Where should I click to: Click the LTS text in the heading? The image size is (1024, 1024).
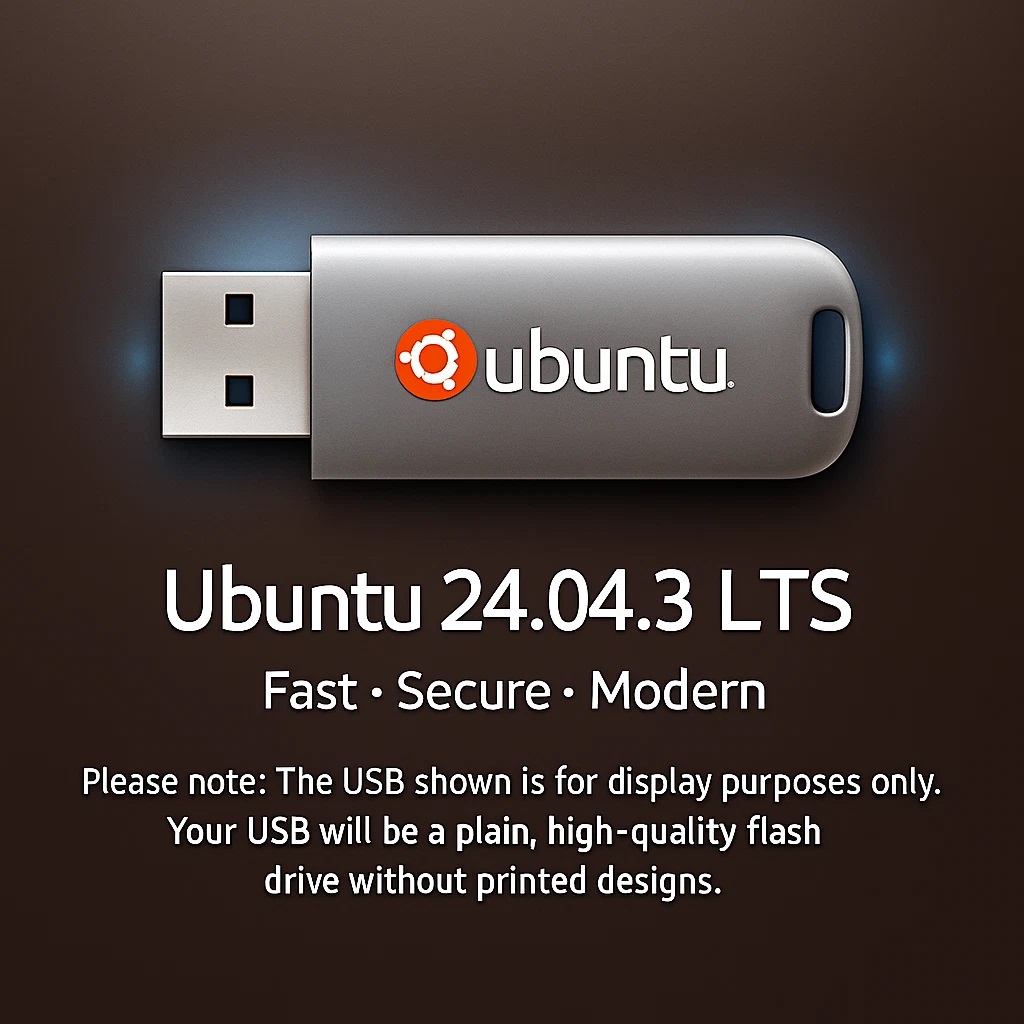click(x=786, y=600)
